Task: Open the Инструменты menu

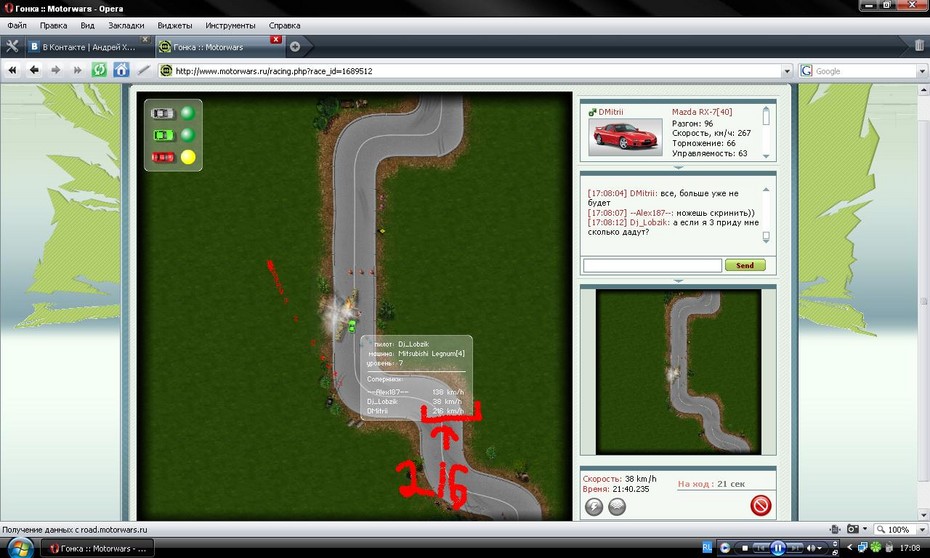Action: (x=230, y=25)
